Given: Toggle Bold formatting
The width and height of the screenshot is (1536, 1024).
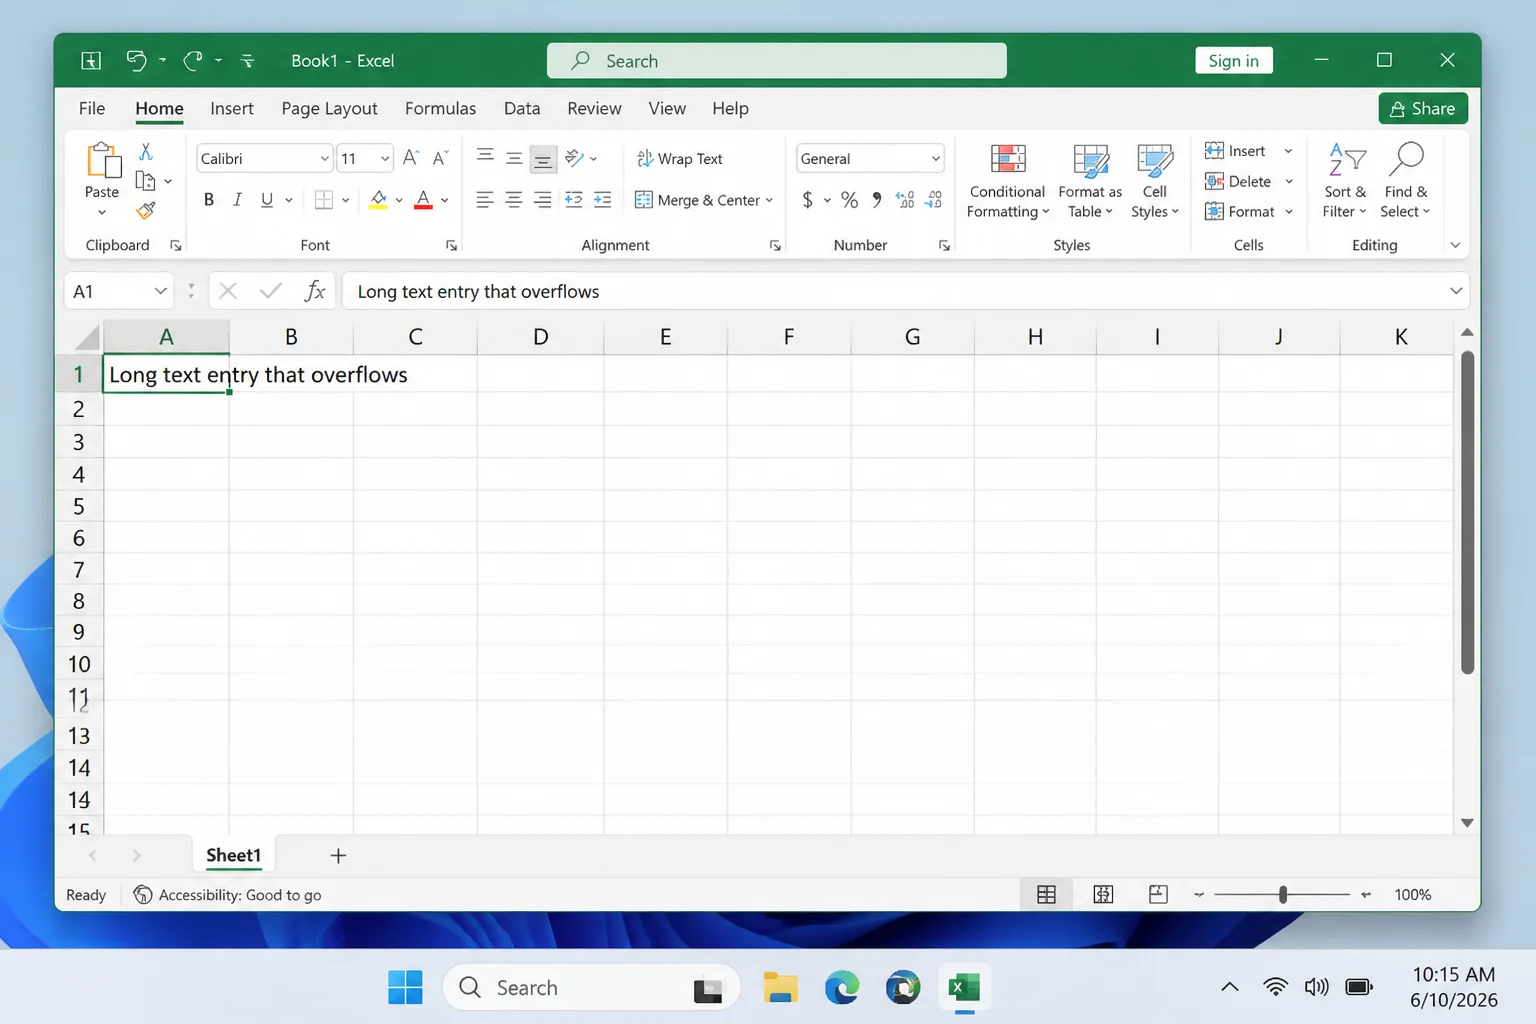Looking at the screenshot, I should point(209,200).
